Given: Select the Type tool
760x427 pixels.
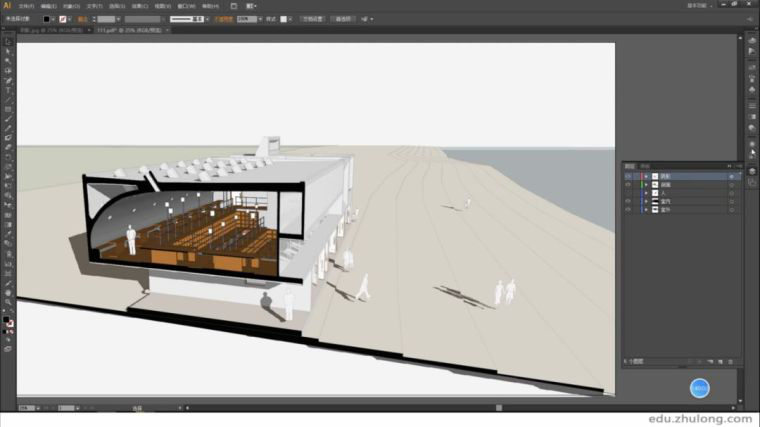Looking at the screenshot, I should (8, 91).
